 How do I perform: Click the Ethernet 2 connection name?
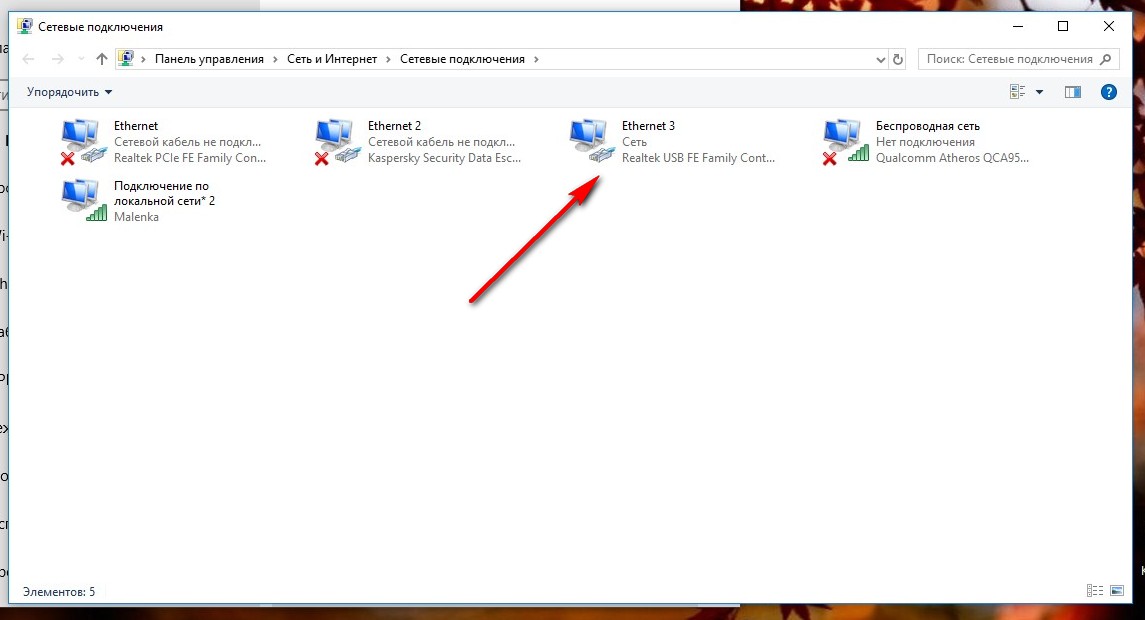(x=394, y=126)
